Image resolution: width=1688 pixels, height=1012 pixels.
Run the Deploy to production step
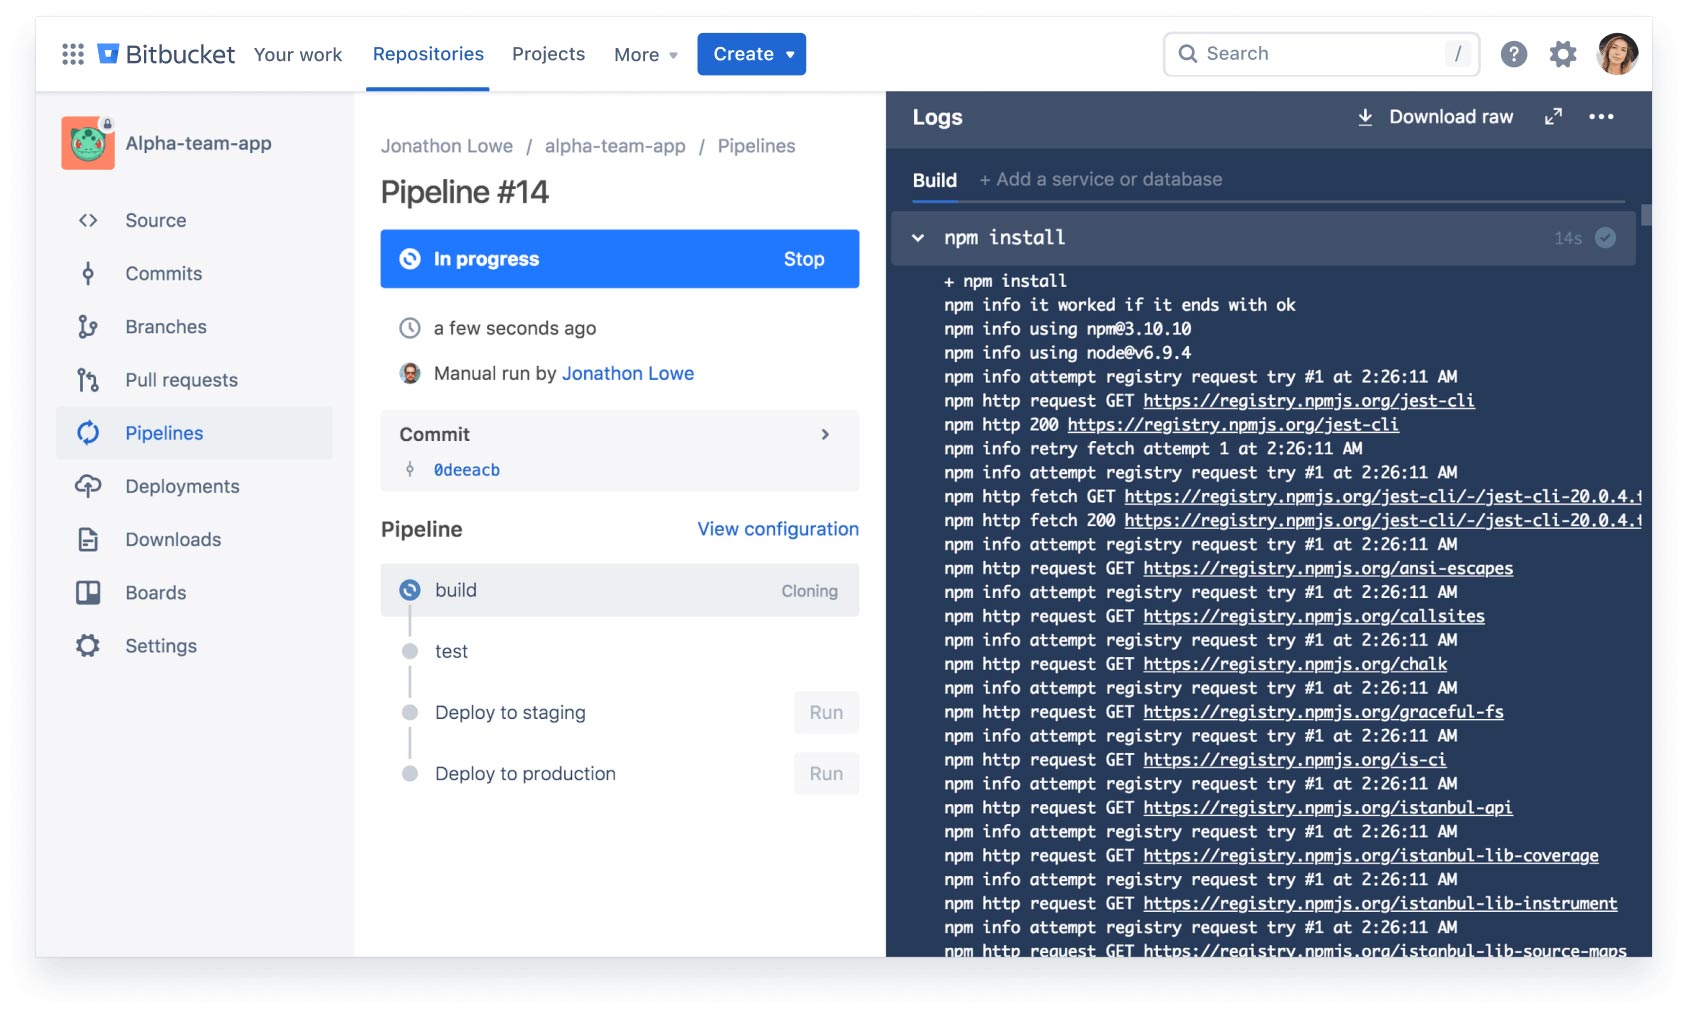click(x=826, y=774)
